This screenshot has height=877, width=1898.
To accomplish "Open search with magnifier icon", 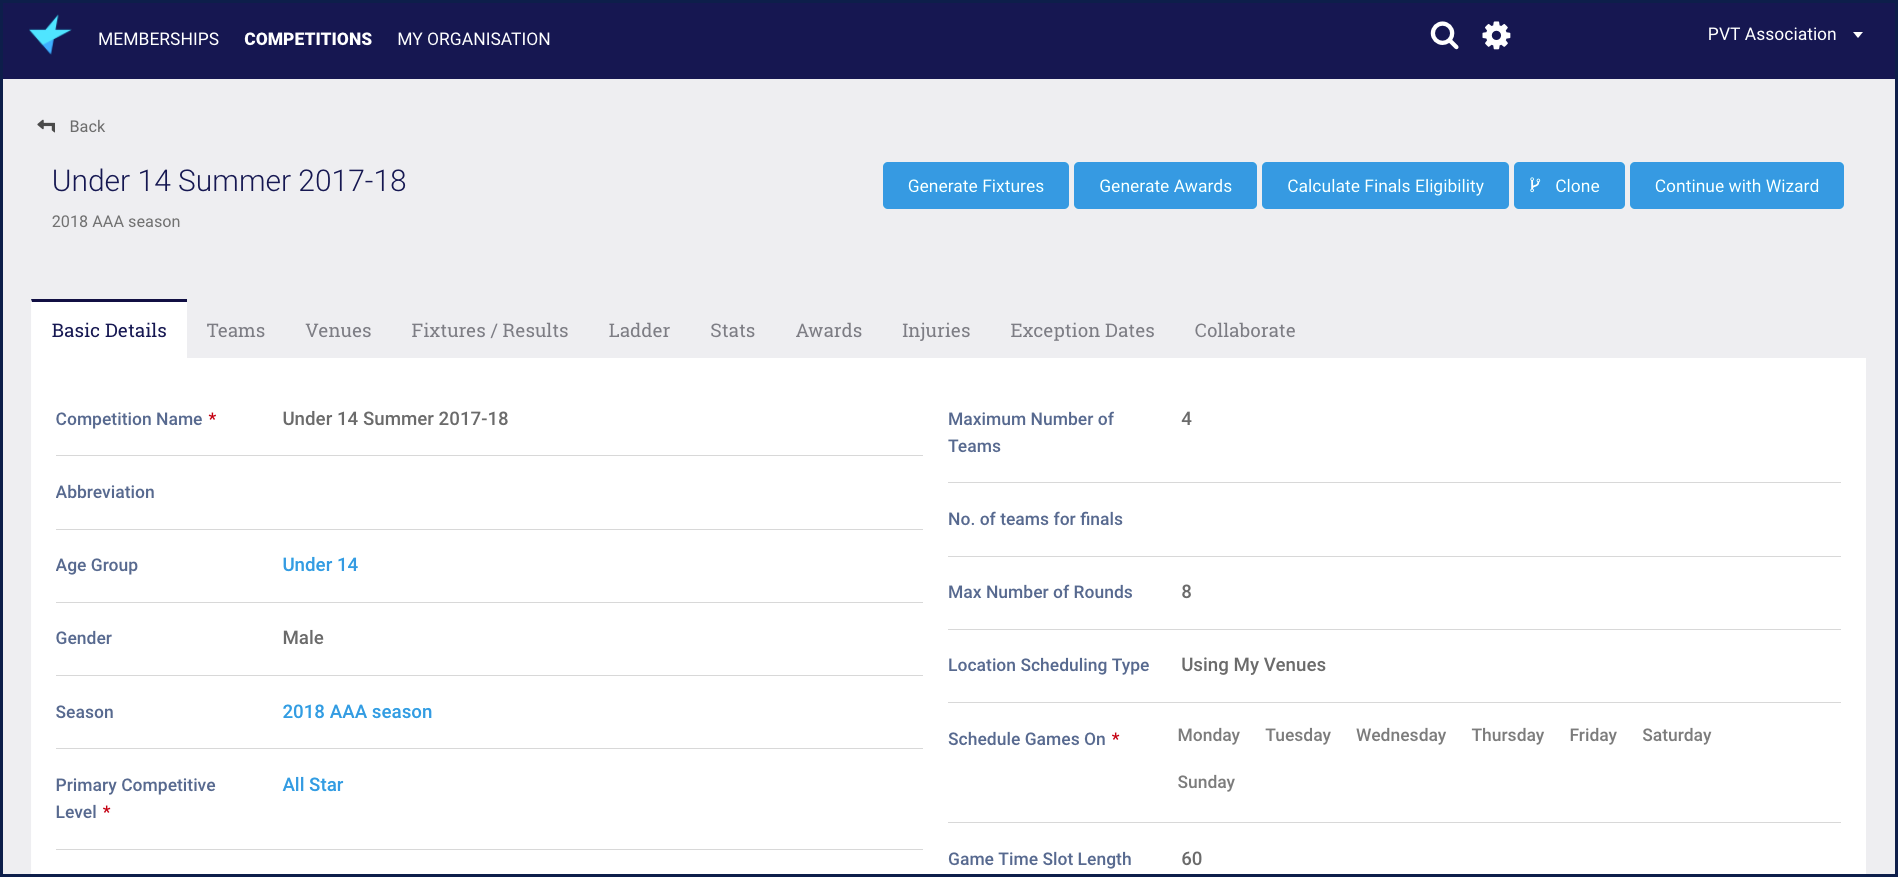I will 1443,36.
